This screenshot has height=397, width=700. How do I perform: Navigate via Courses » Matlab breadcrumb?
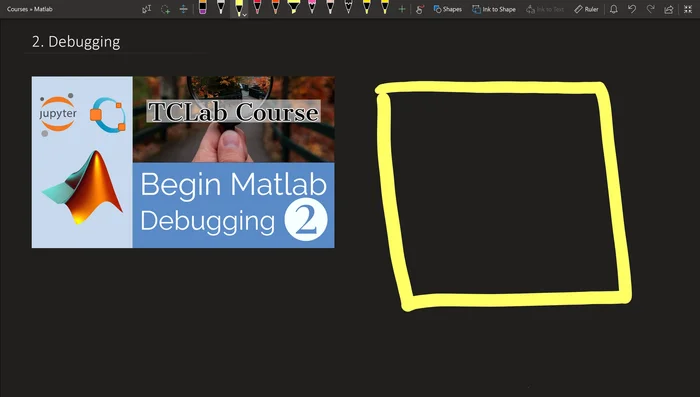click(x=29, y=9)
